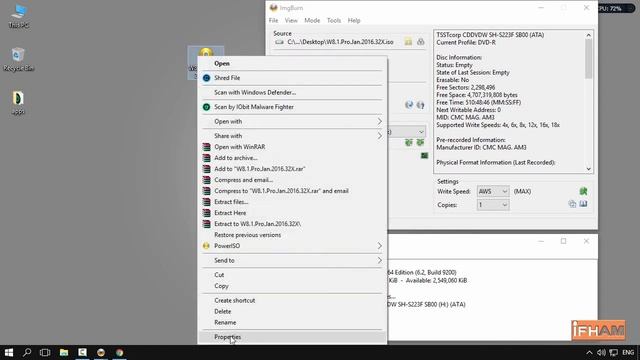Open taskbar search magnifier
The image size is (640, 360).
coord(27,352)
